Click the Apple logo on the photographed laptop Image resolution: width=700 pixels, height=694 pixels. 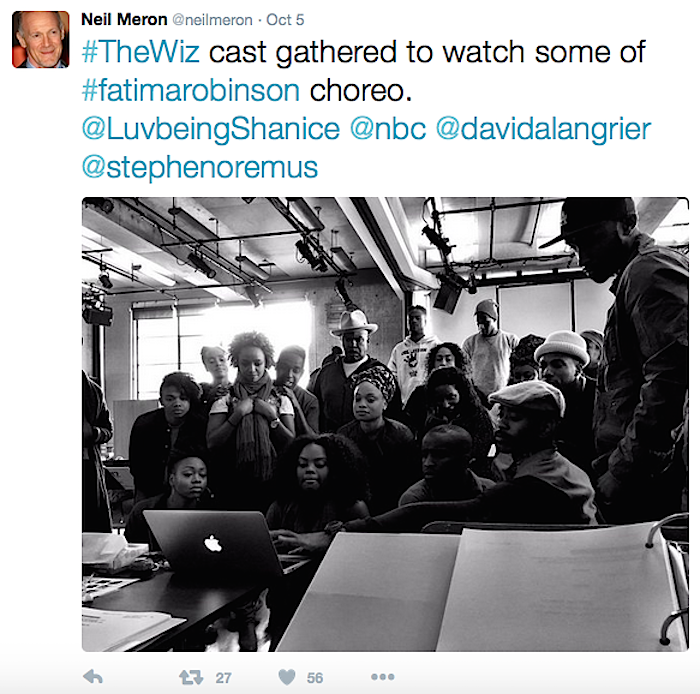coord(212,544)
